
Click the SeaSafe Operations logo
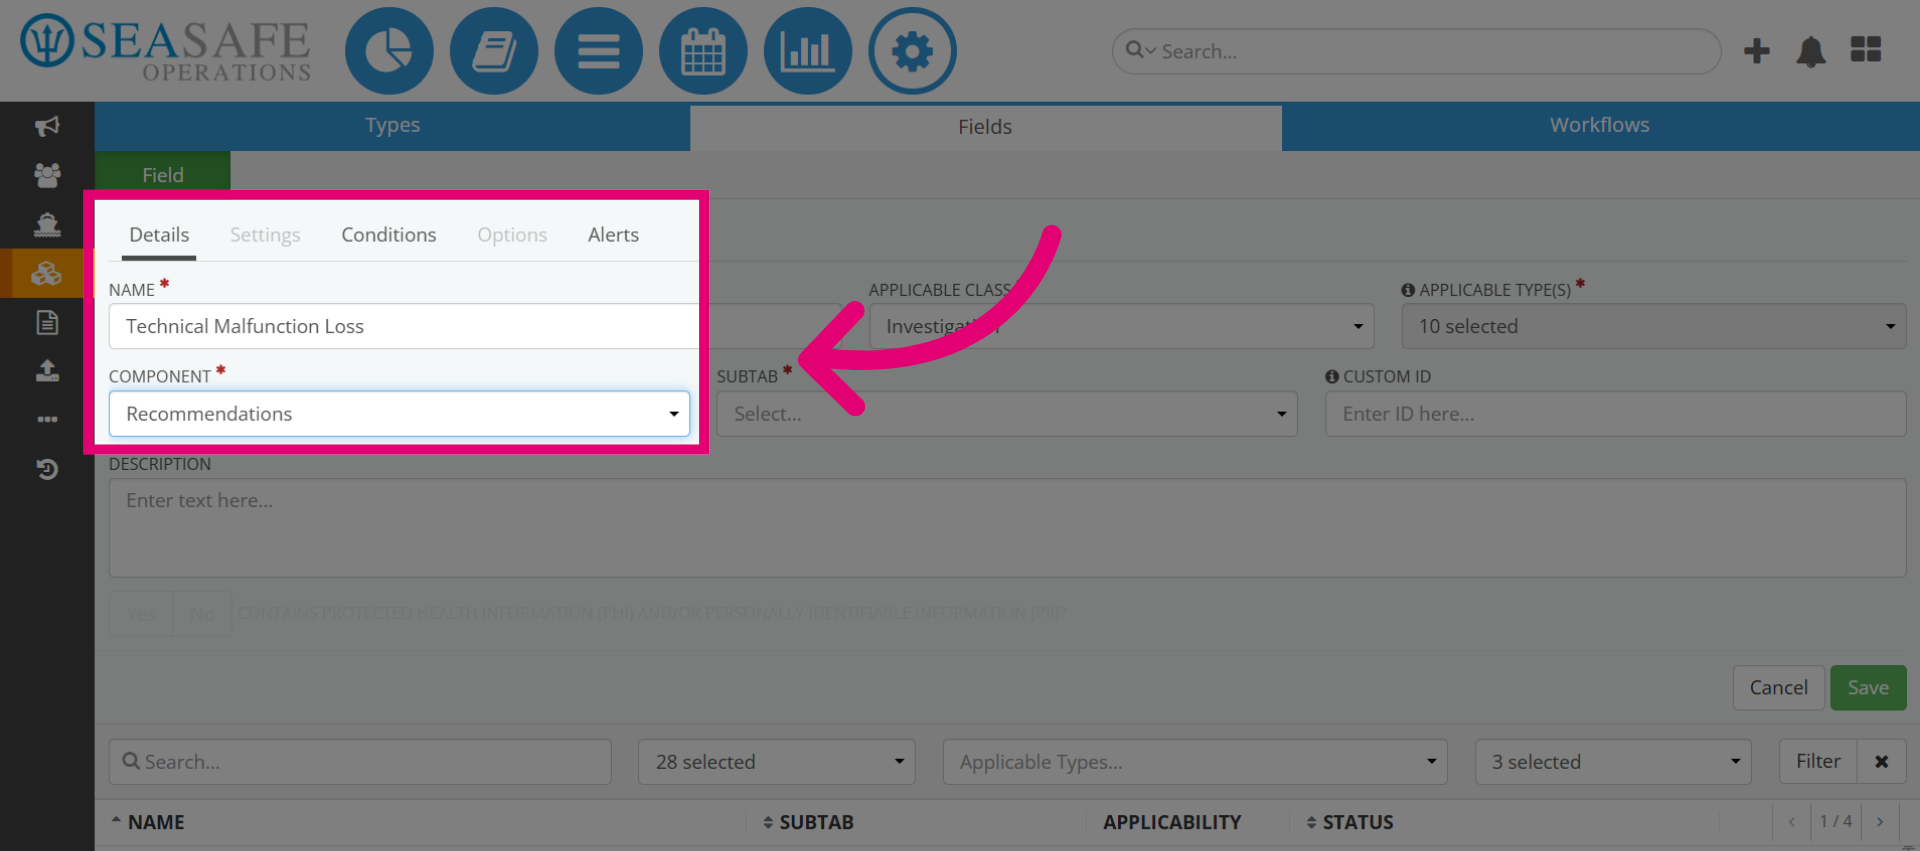coord(166,47)
